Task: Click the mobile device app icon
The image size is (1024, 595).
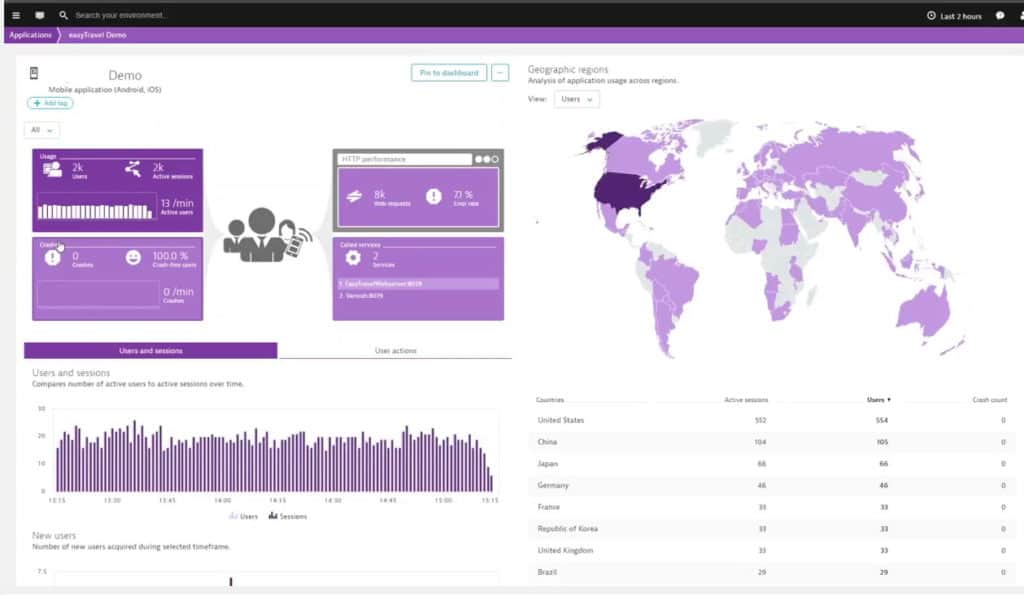Action: pyautogui.click(x=34, y=73)
